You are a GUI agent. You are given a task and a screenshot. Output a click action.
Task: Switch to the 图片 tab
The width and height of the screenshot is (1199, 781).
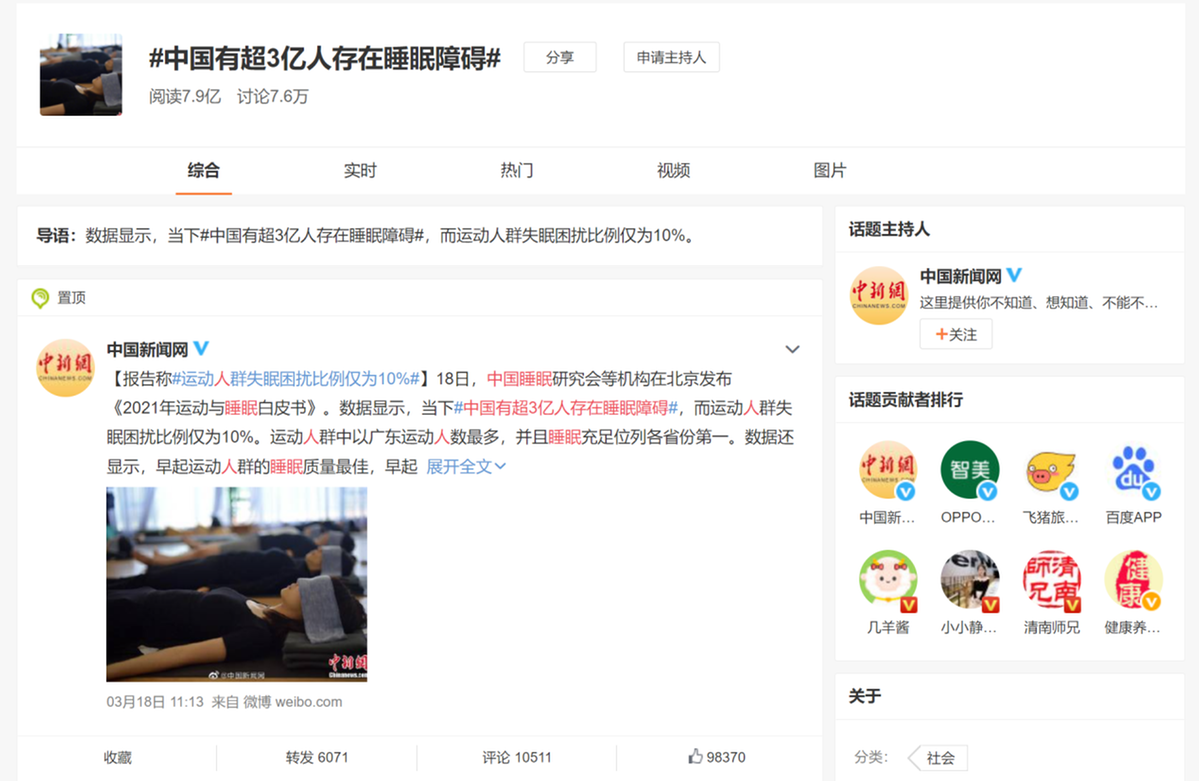(x=830, y=170)
